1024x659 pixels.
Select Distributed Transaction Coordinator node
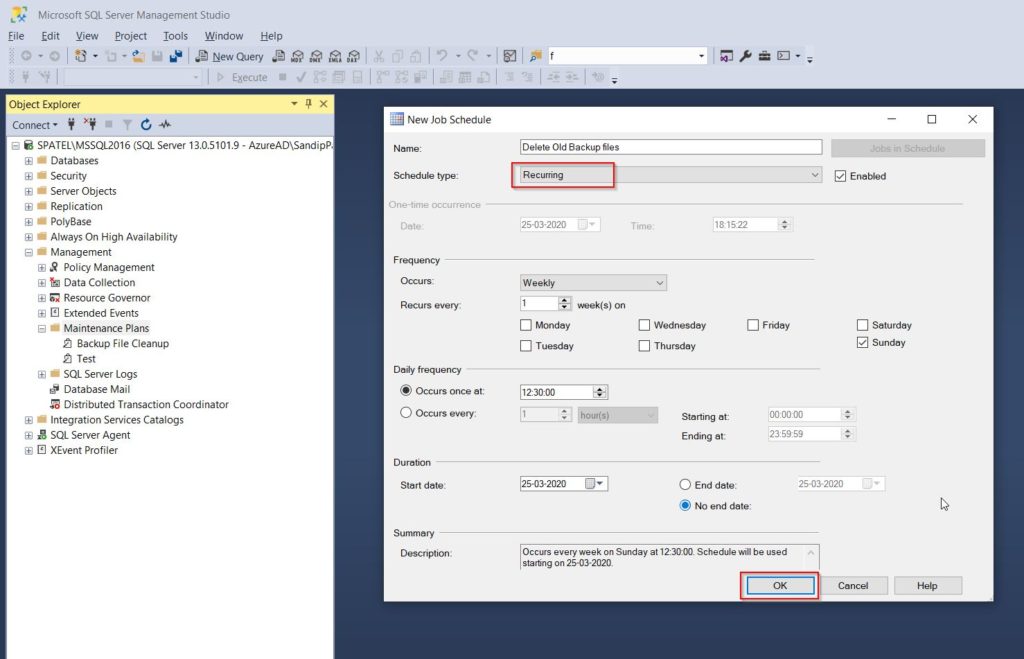pos(146,404)
